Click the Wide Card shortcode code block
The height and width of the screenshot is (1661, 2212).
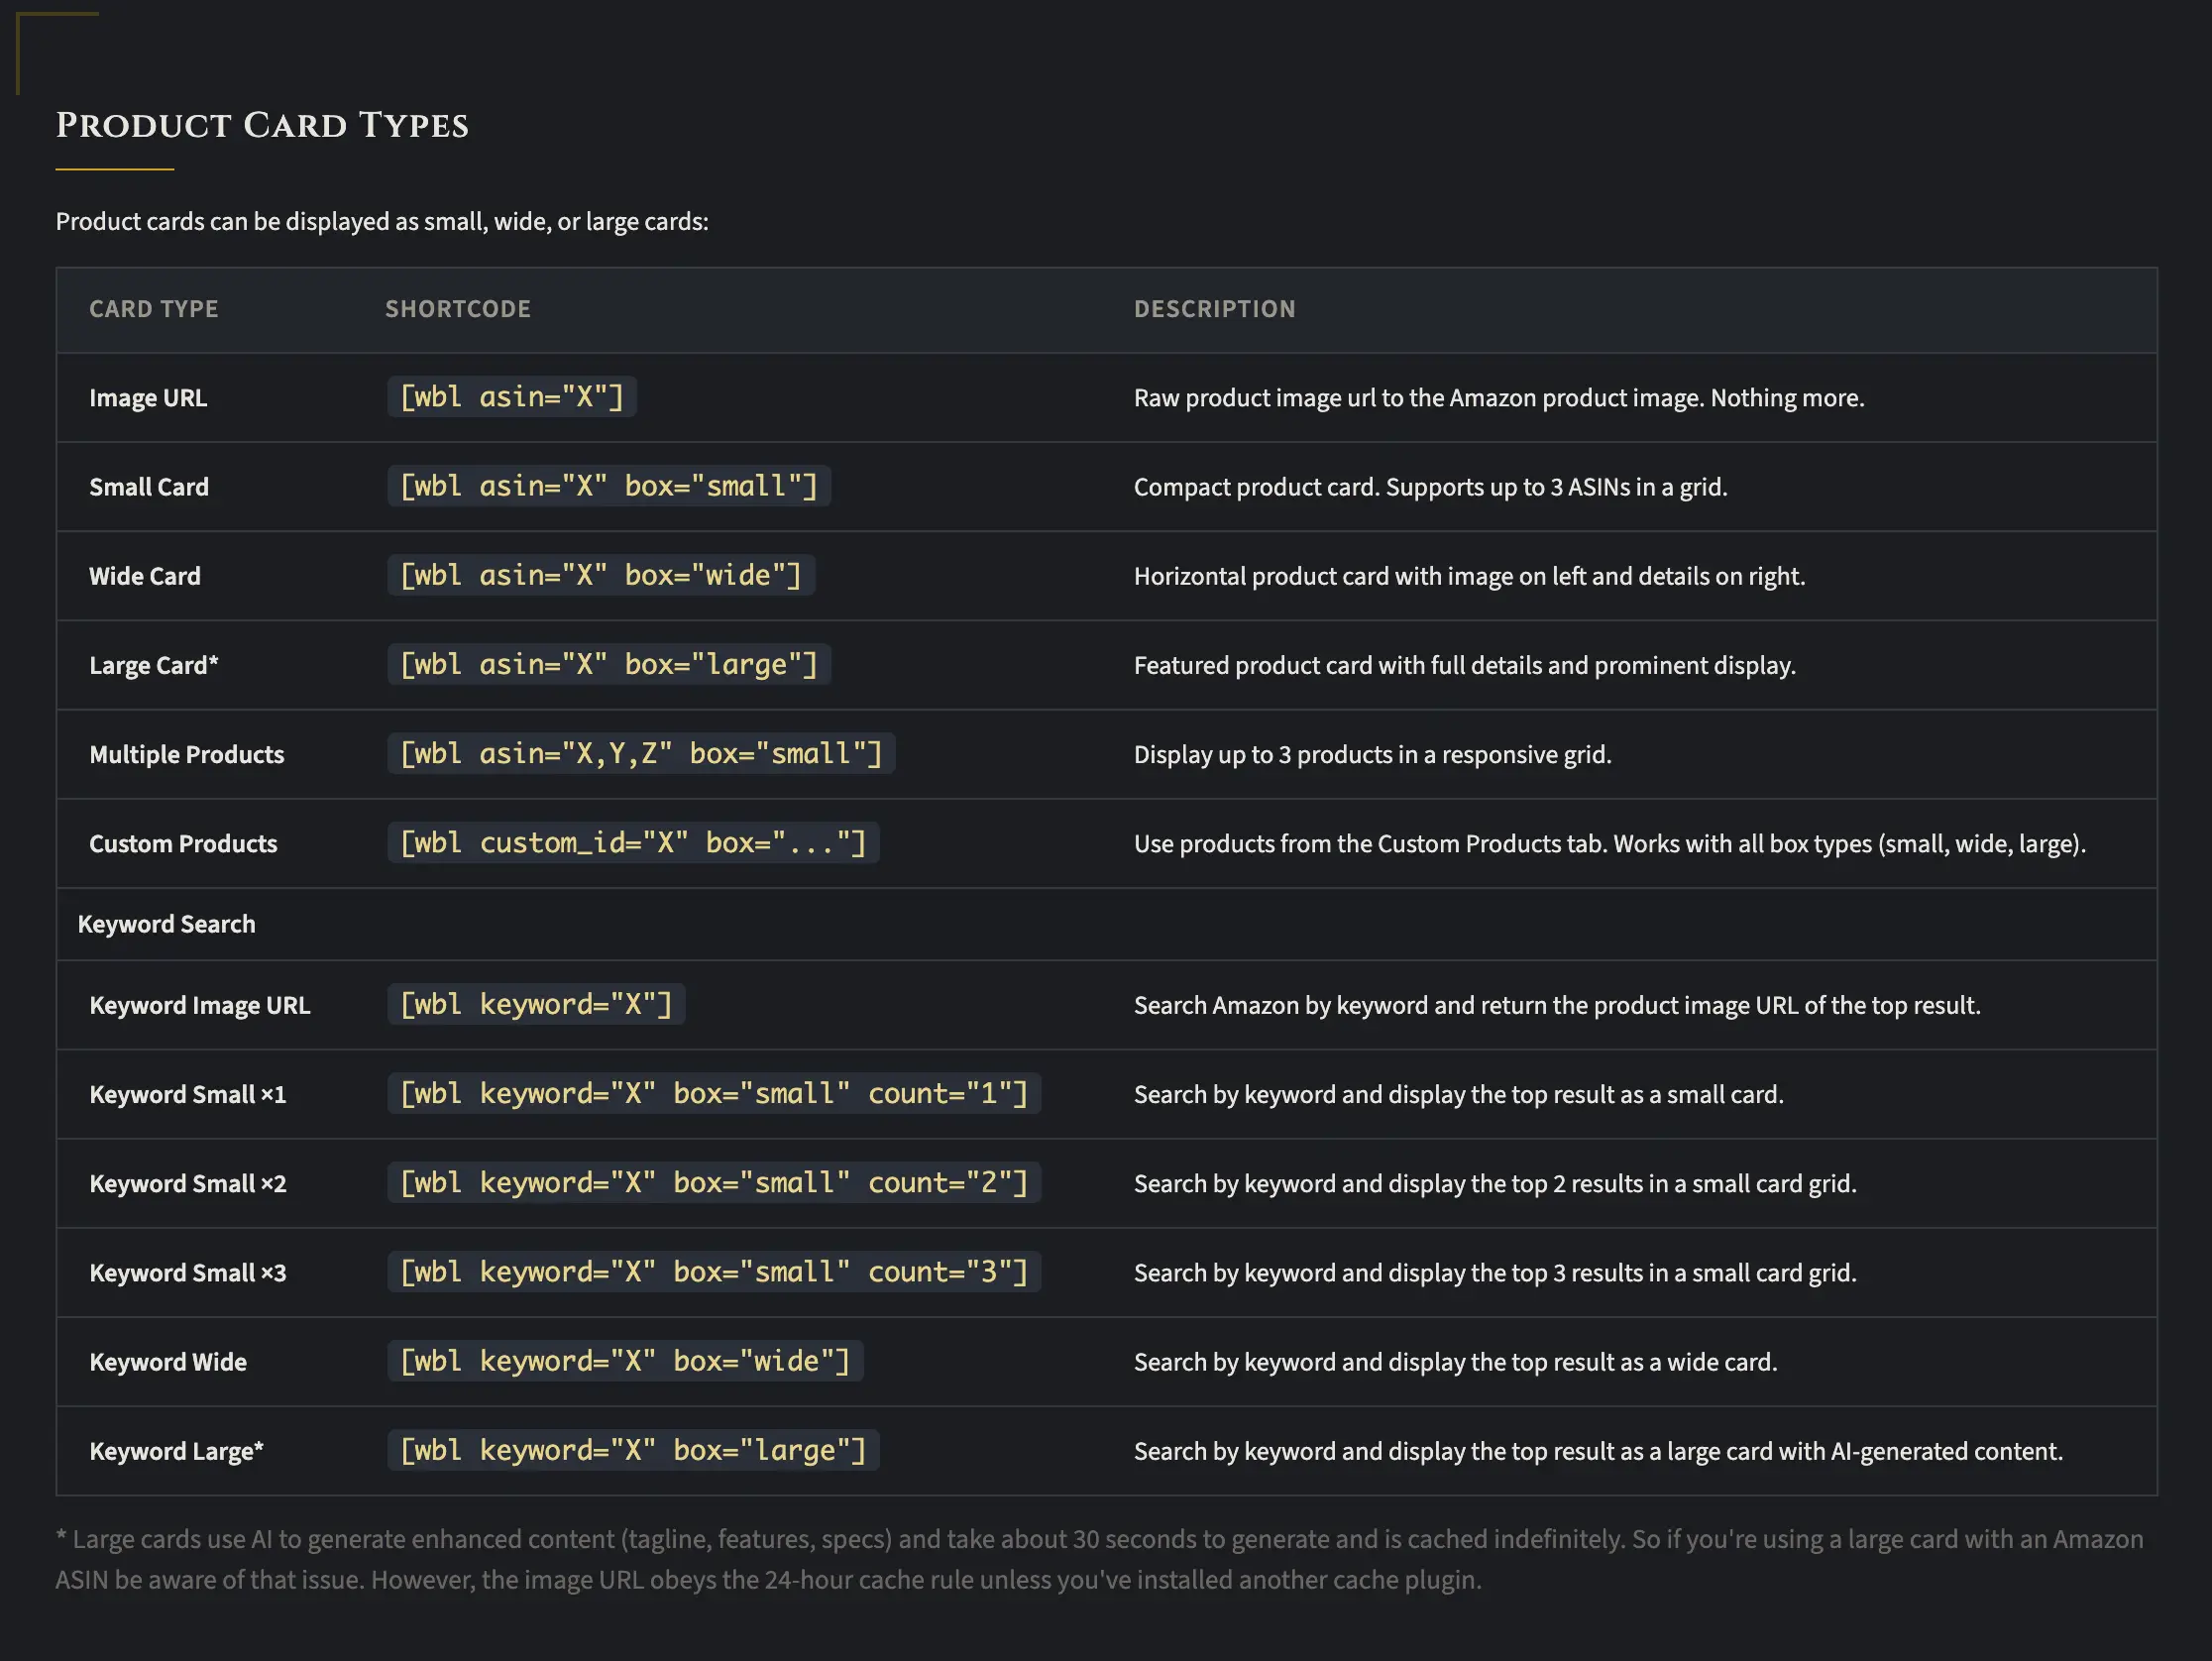(x=600, y=575)
